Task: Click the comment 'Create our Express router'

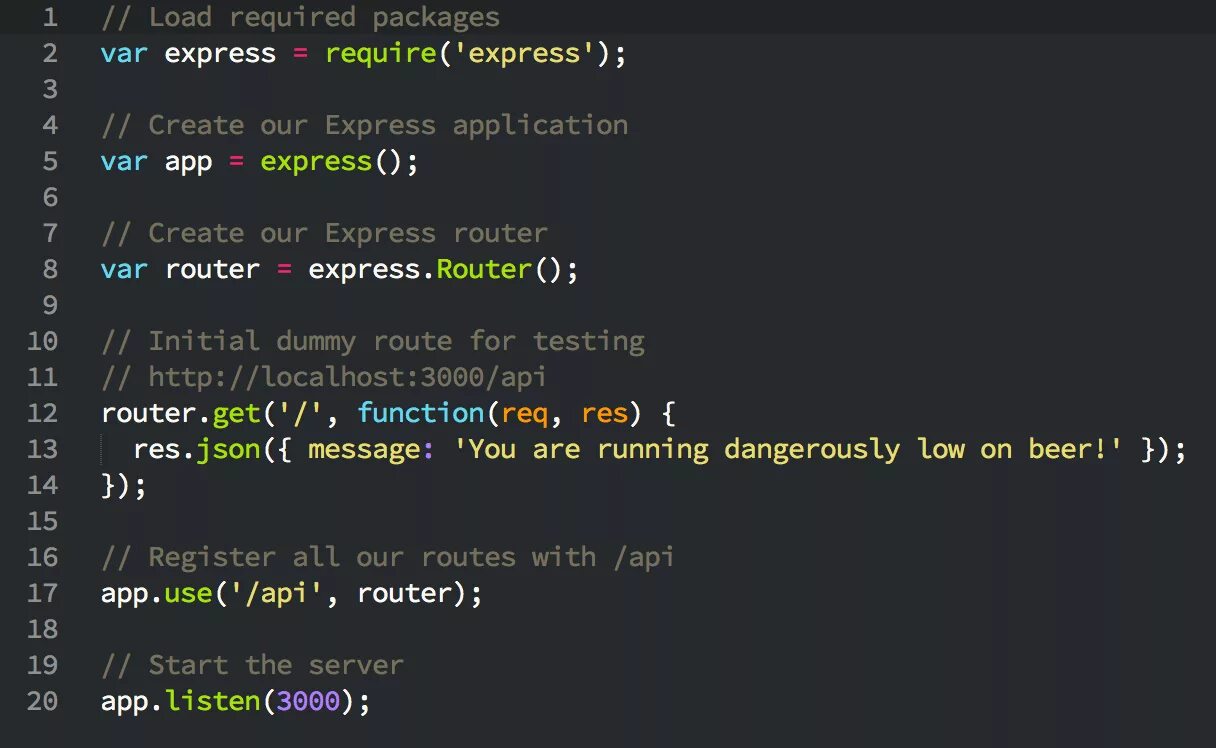Action: (324, 233)
